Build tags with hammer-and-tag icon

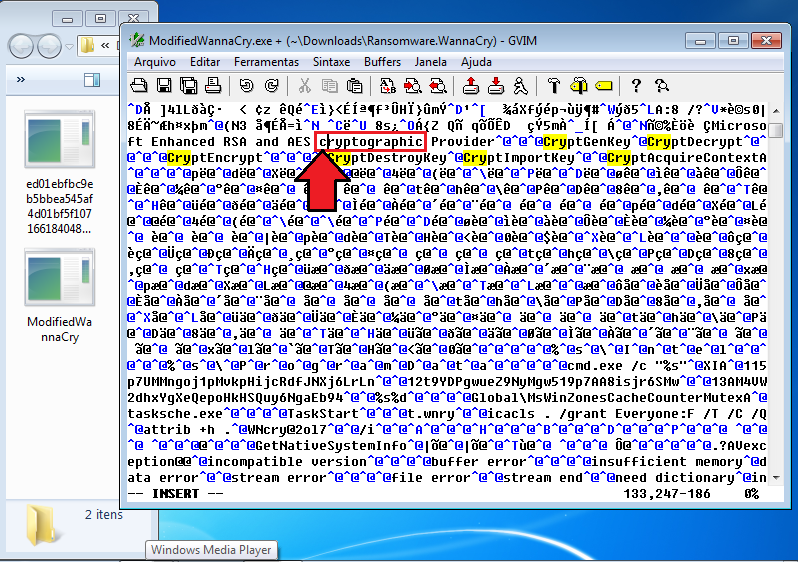[x=579, y=86]
